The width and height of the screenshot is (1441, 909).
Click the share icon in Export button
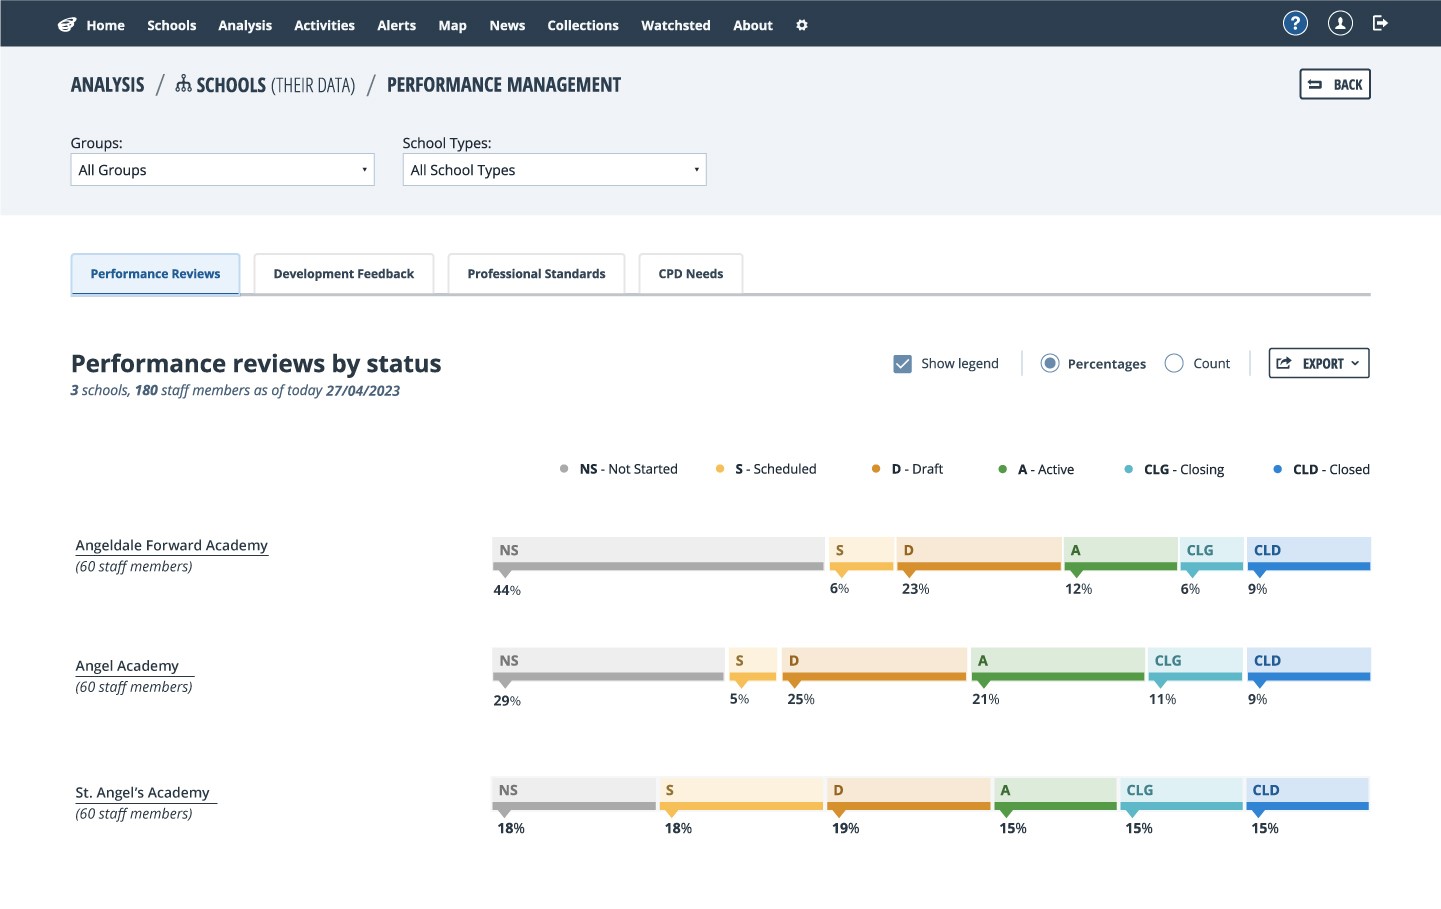1284,363
